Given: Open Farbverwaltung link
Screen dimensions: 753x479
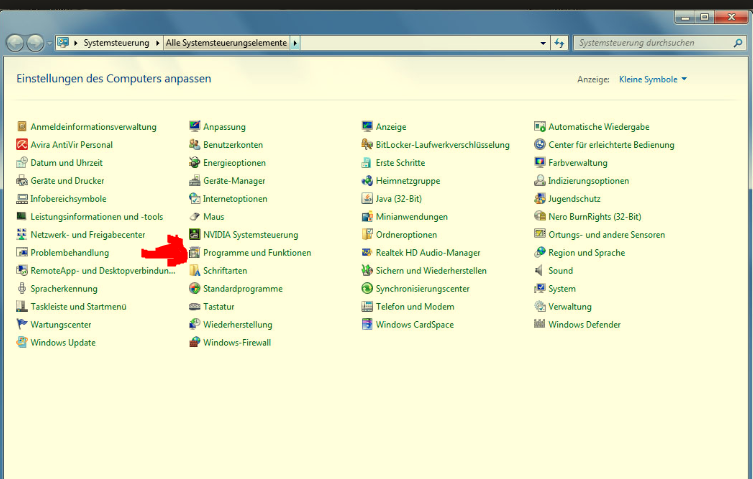Looking at the screenshot, I should pyautogui.click(x=578, y=162).
